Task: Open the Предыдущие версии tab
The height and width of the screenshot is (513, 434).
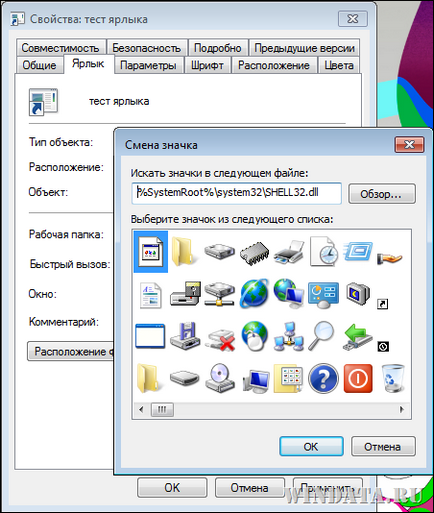Action: [x=304, y=48]
